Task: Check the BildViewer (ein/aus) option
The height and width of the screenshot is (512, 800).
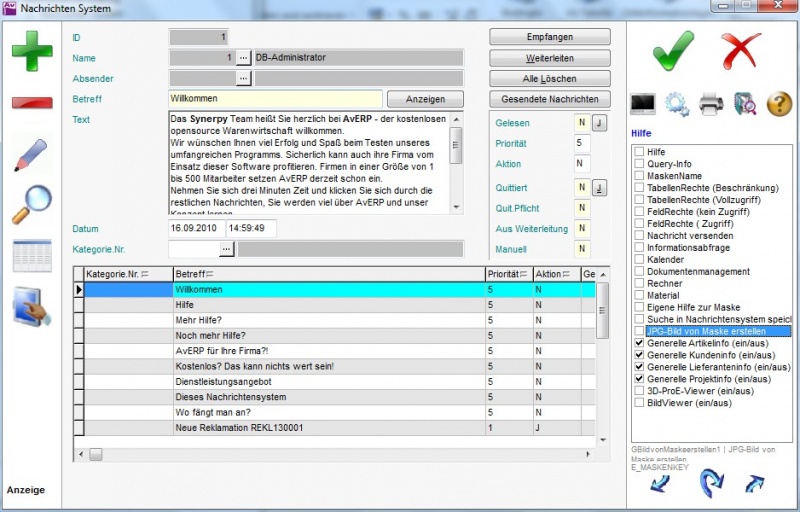Action: [x=638, y=403]
